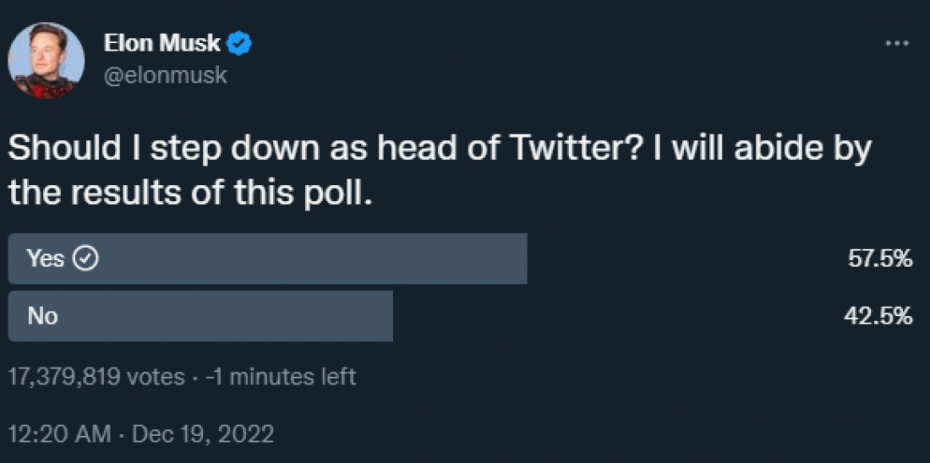Click the 'No' label text
This screenshot has width=930, height=463.
tap(43, 316)
